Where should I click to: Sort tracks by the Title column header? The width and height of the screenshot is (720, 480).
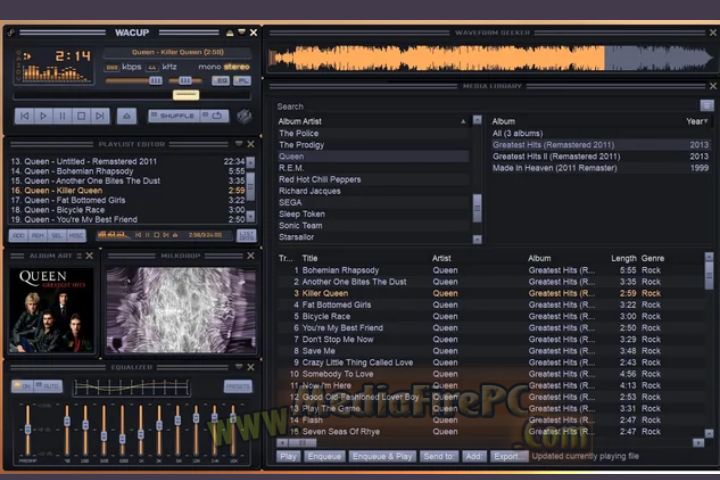click(x=310, y=258)
